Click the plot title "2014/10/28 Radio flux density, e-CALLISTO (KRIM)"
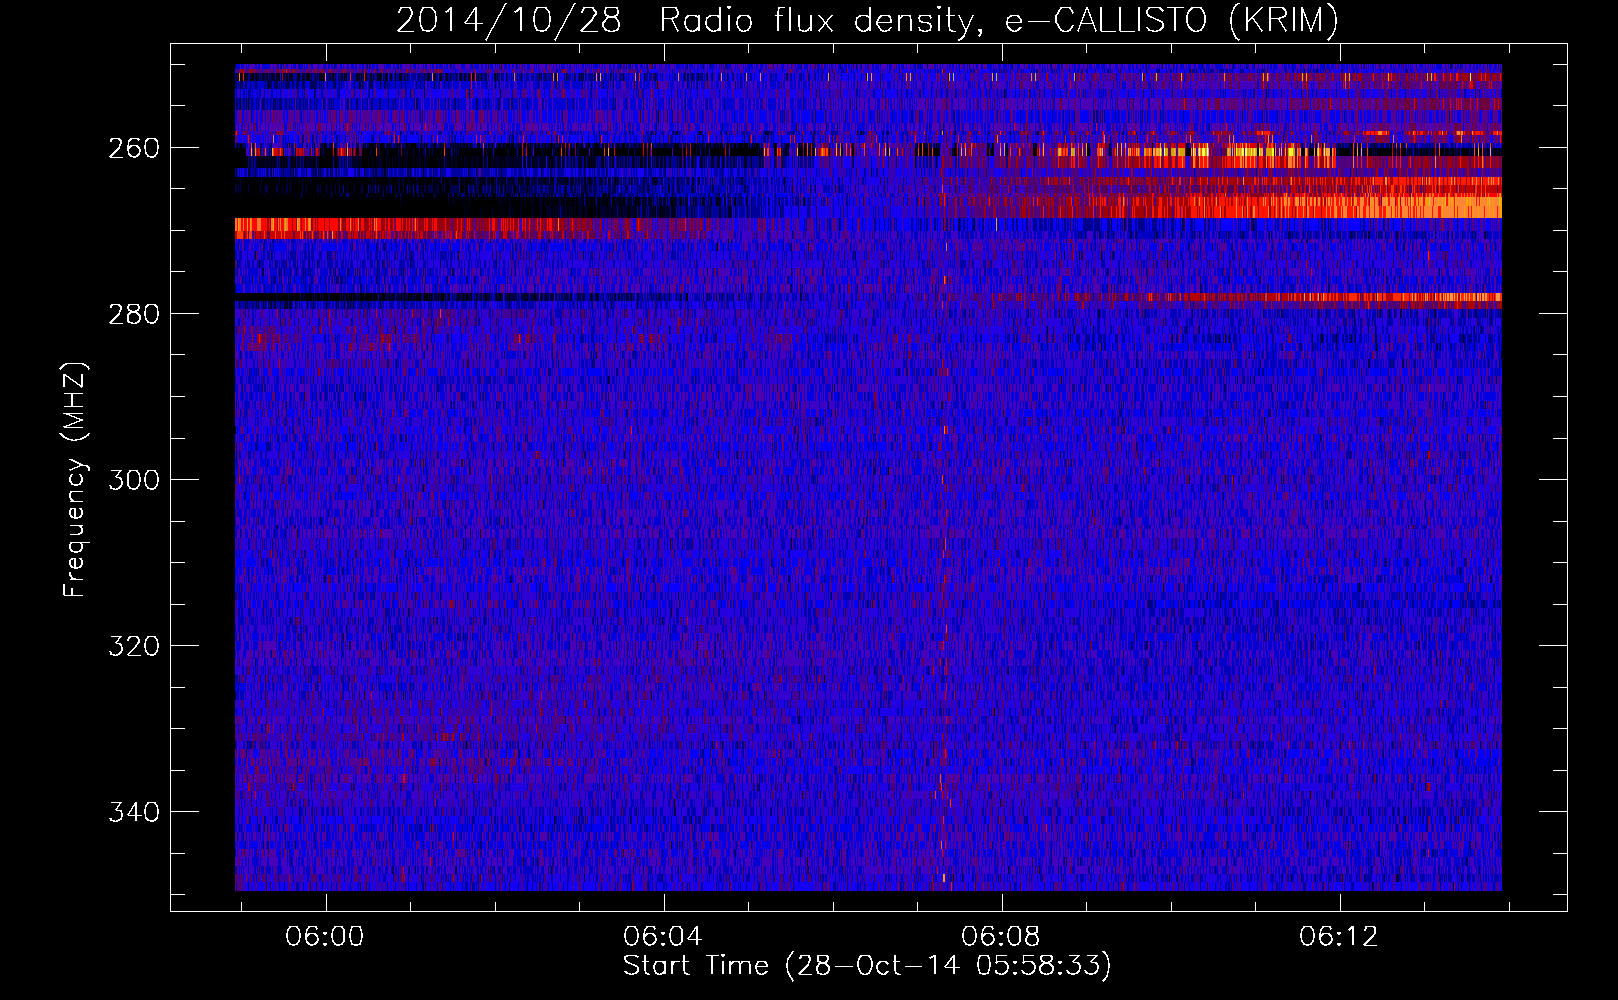 (867, 21)
